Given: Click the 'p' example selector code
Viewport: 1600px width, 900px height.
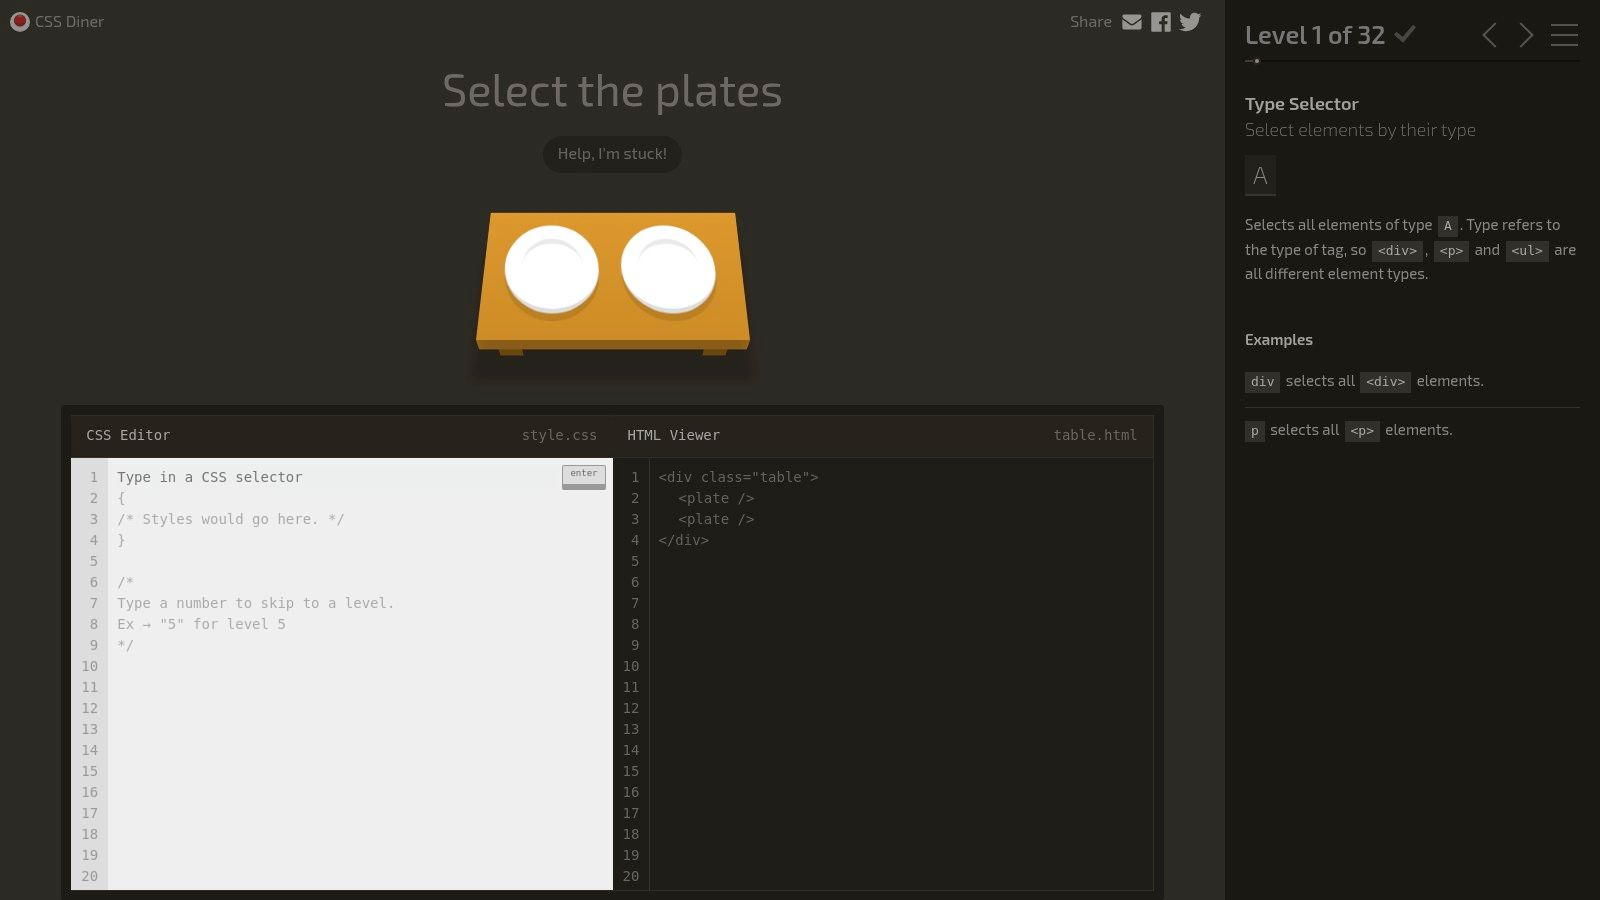Looking at the screenshot, I should [1254, 431].
